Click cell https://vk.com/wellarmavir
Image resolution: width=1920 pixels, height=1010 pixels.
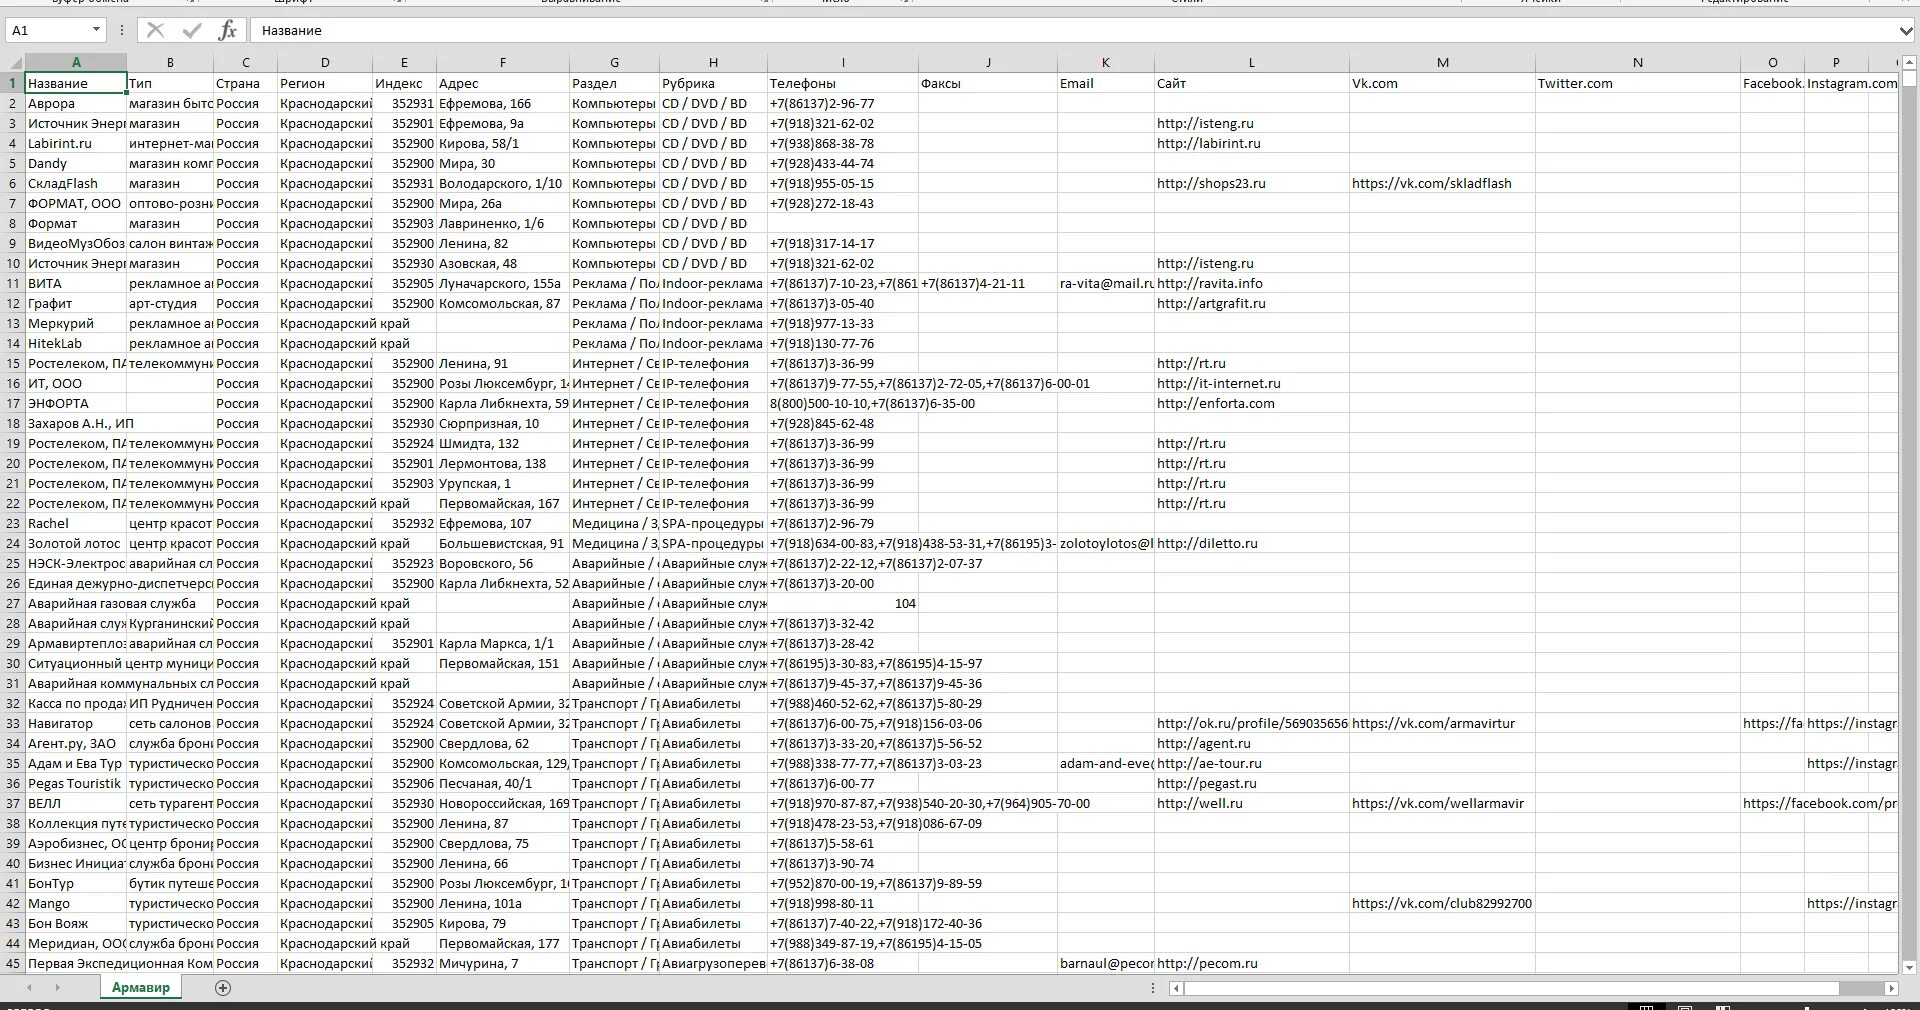[x=1443, y=804]
